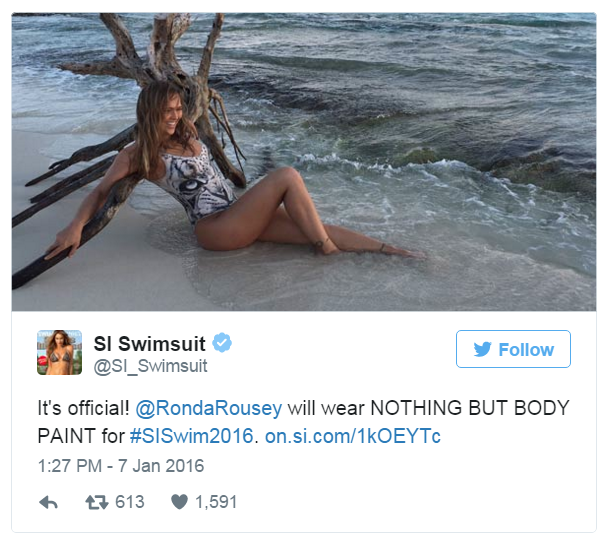Open the @RondaRousey mention
The image size is (610, 544).
(209, 408)
